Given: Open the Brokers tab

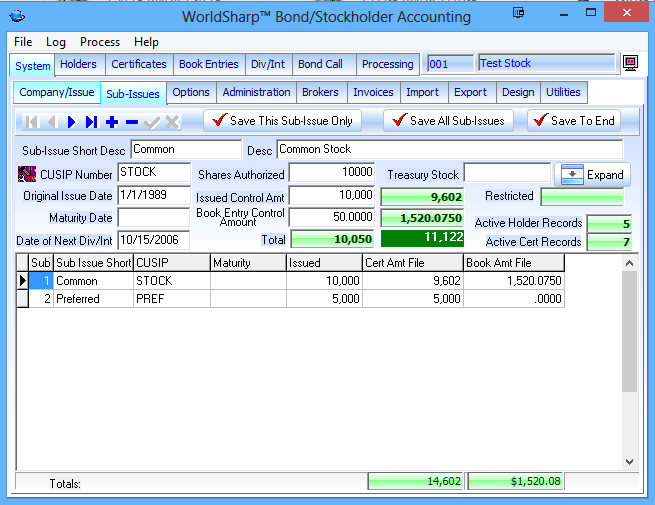Looking at the screenshot, I should [x=320, y=92].
